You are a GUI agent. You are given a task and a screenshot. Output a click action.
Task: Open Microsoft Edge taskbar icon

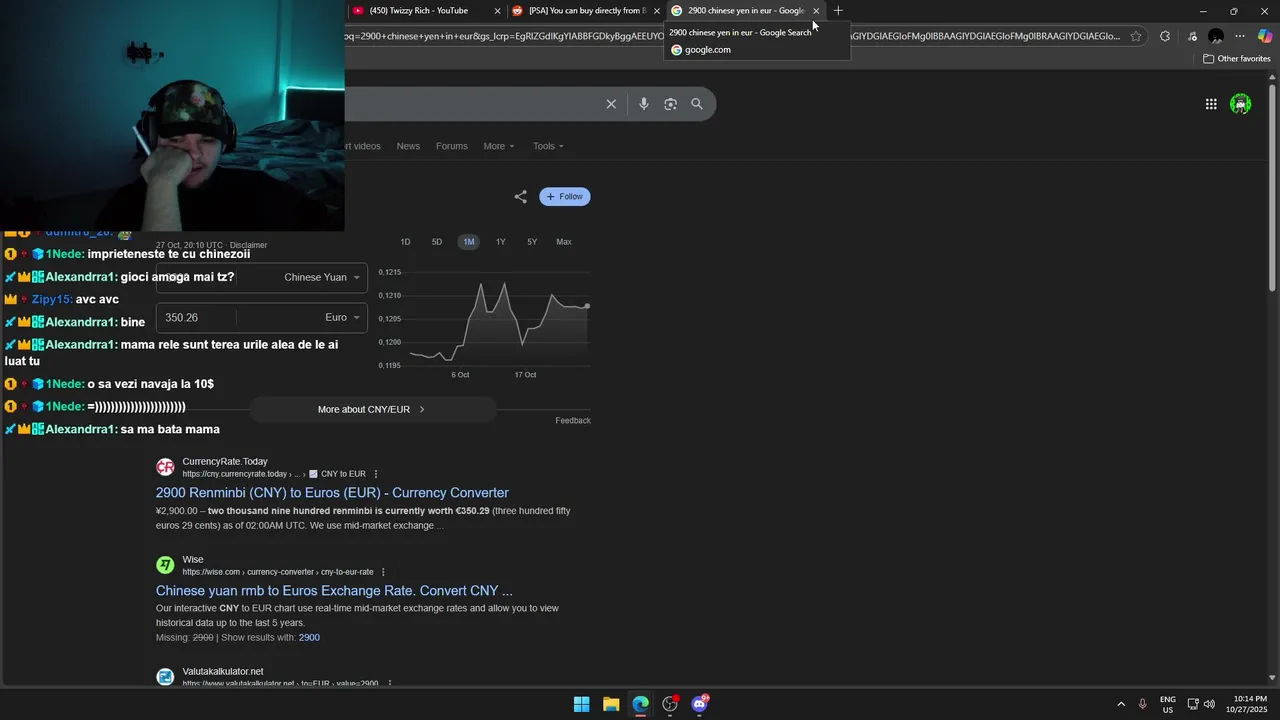(640, 704)
